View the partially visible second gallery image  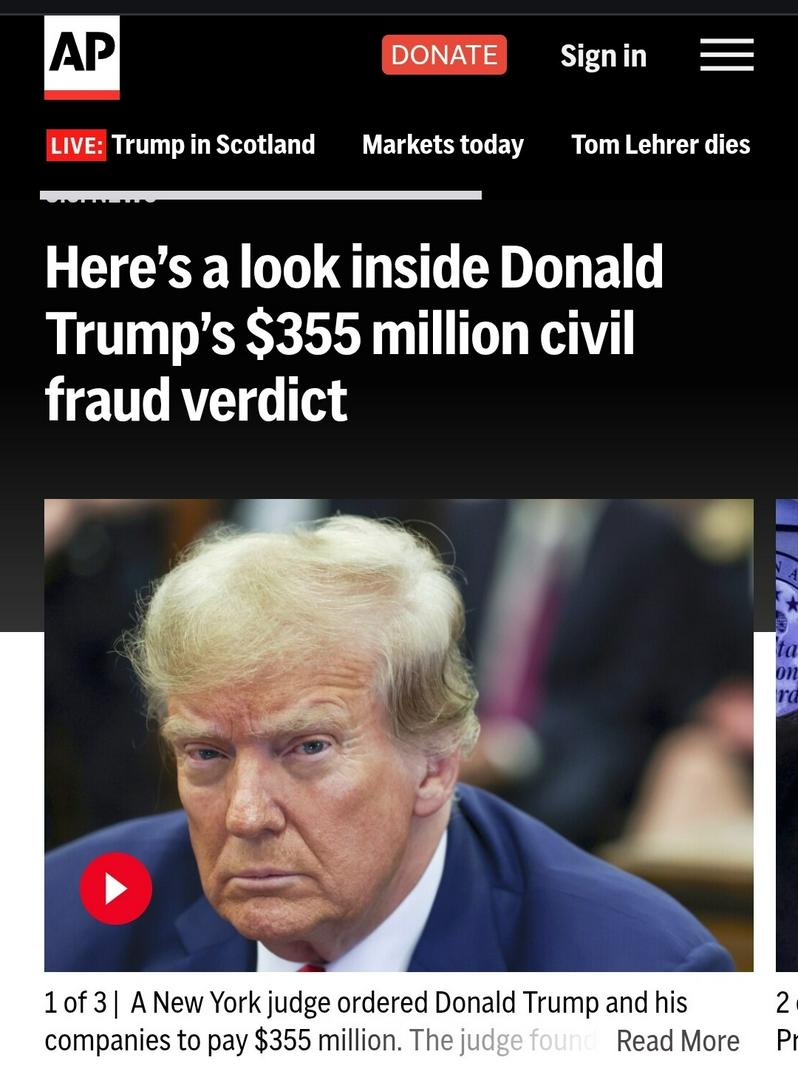(x=787, y=735)
